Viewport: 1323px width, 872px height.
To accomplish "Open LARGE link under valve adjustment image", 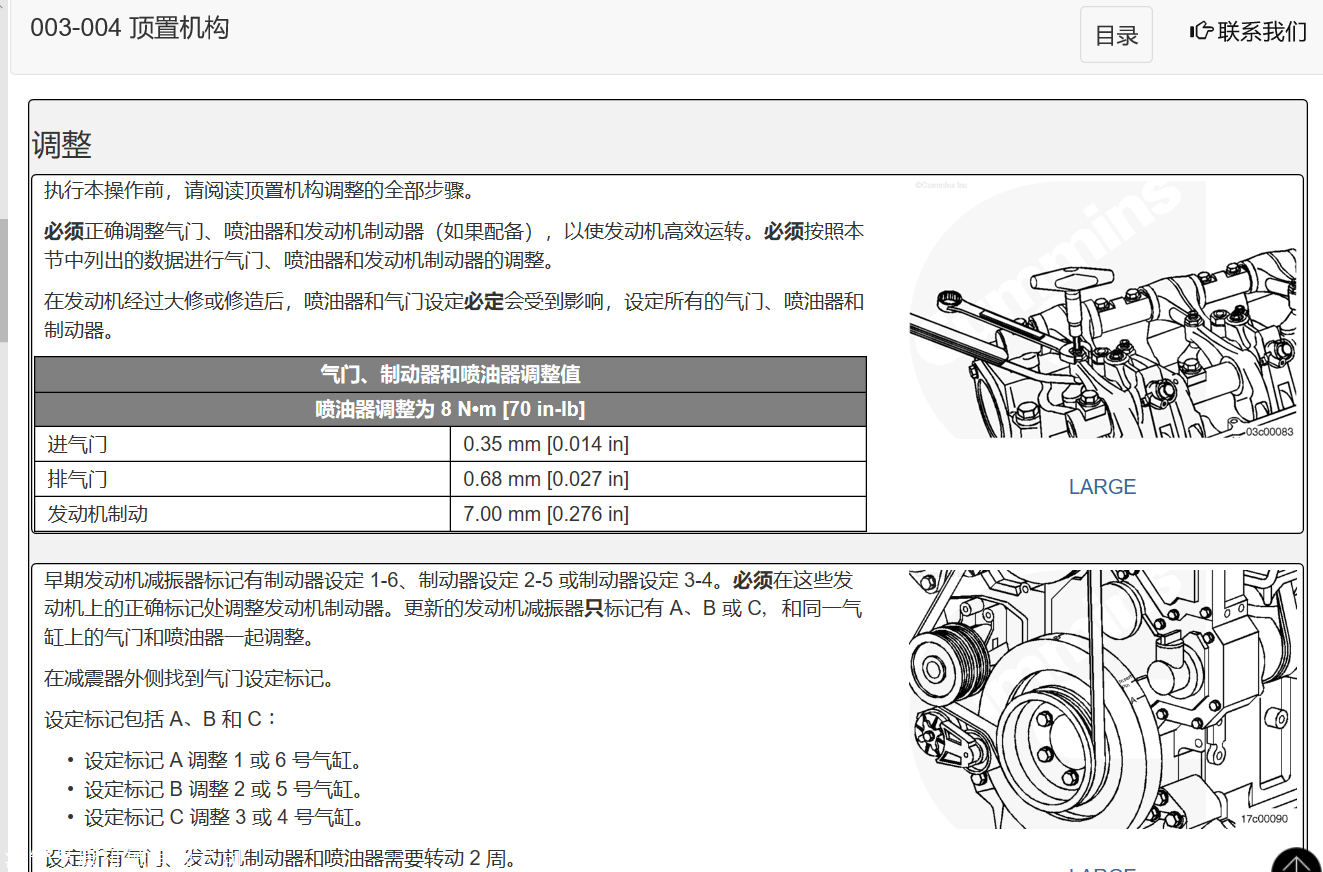I will coord(1102,487).
